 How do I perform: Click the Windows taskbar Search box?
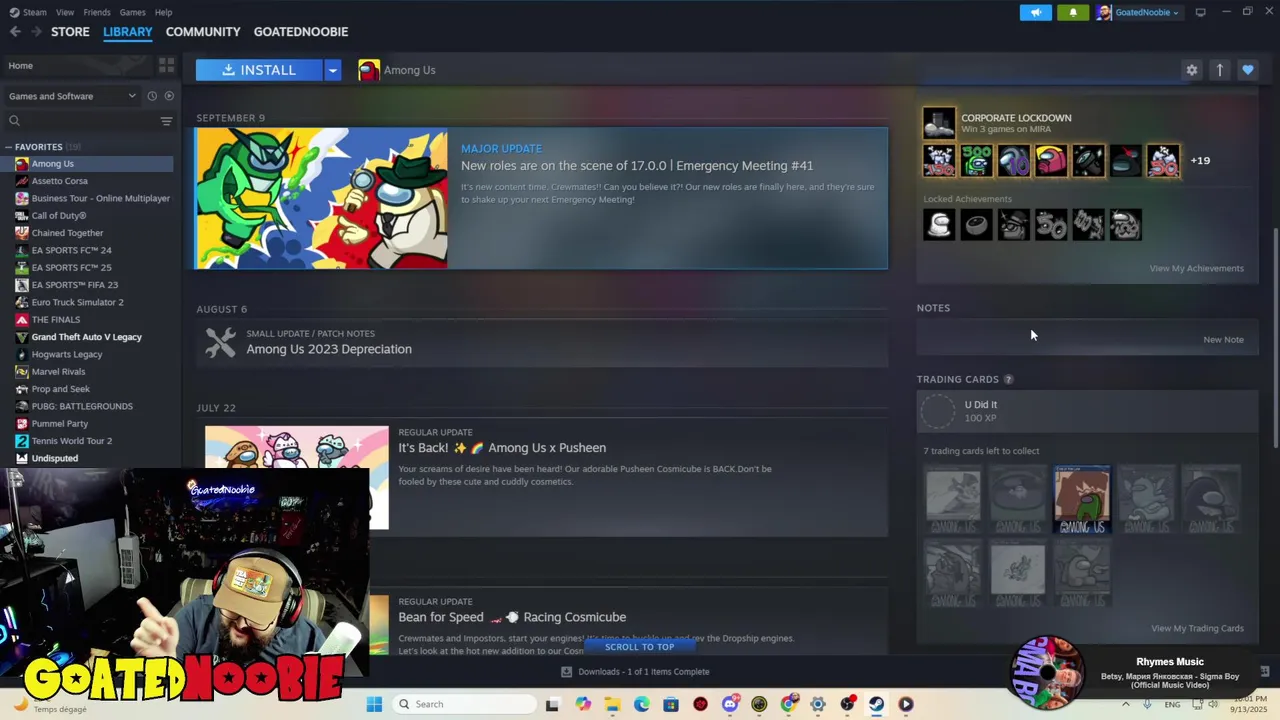462,704
